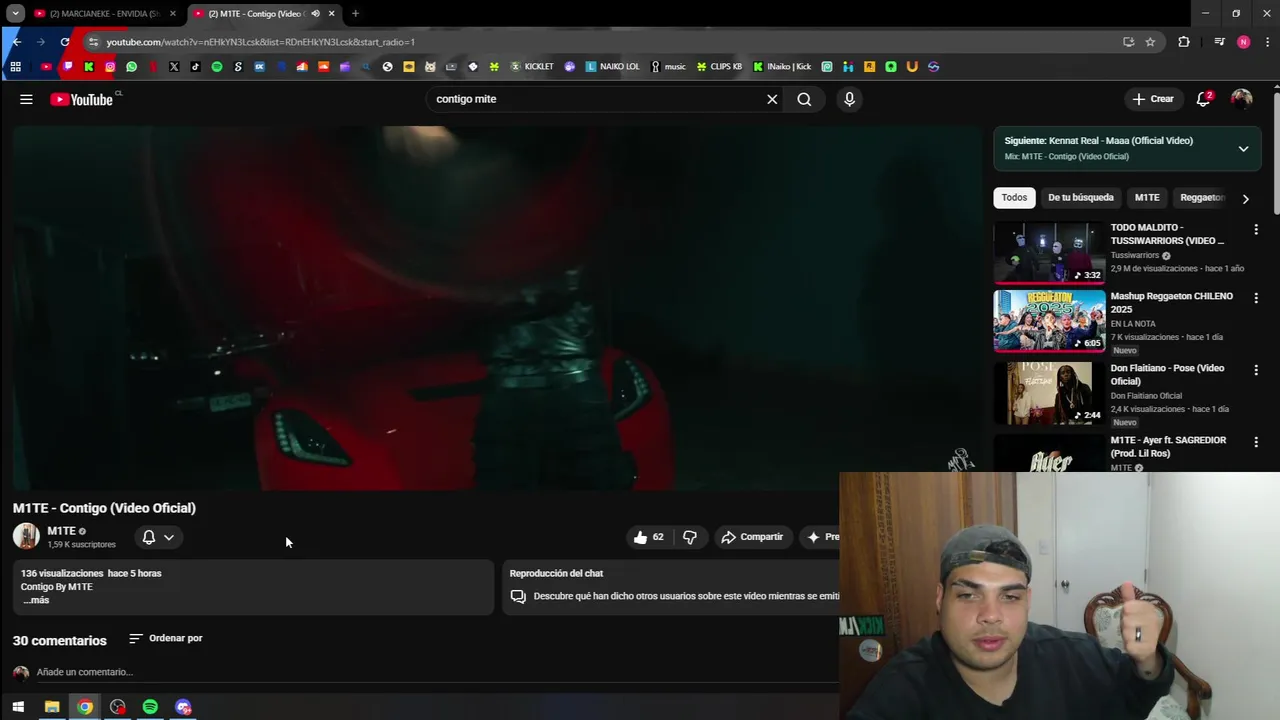Image resolution: width=1280 pixels, height=720 pixels.
Task: Open the Windows Start menu
Action: point(17,707)
